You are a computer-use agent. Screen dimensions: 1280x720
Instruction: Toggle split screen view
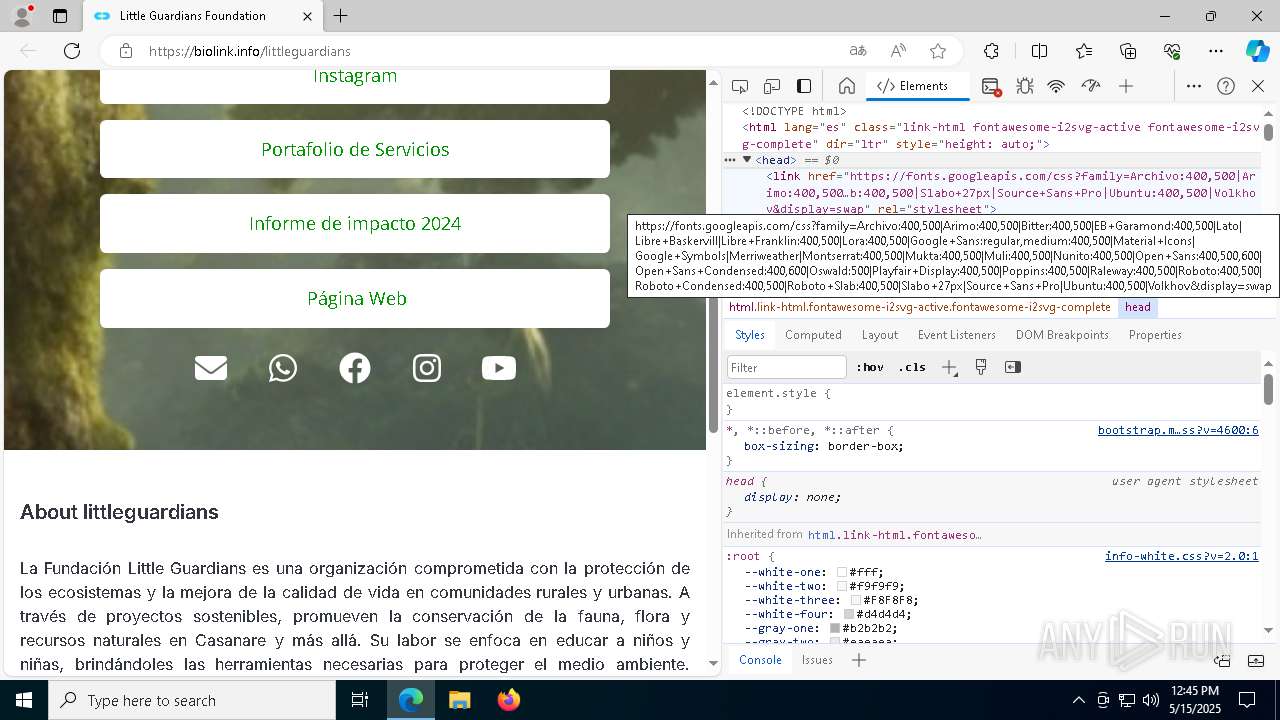(x=1039, y=51)
